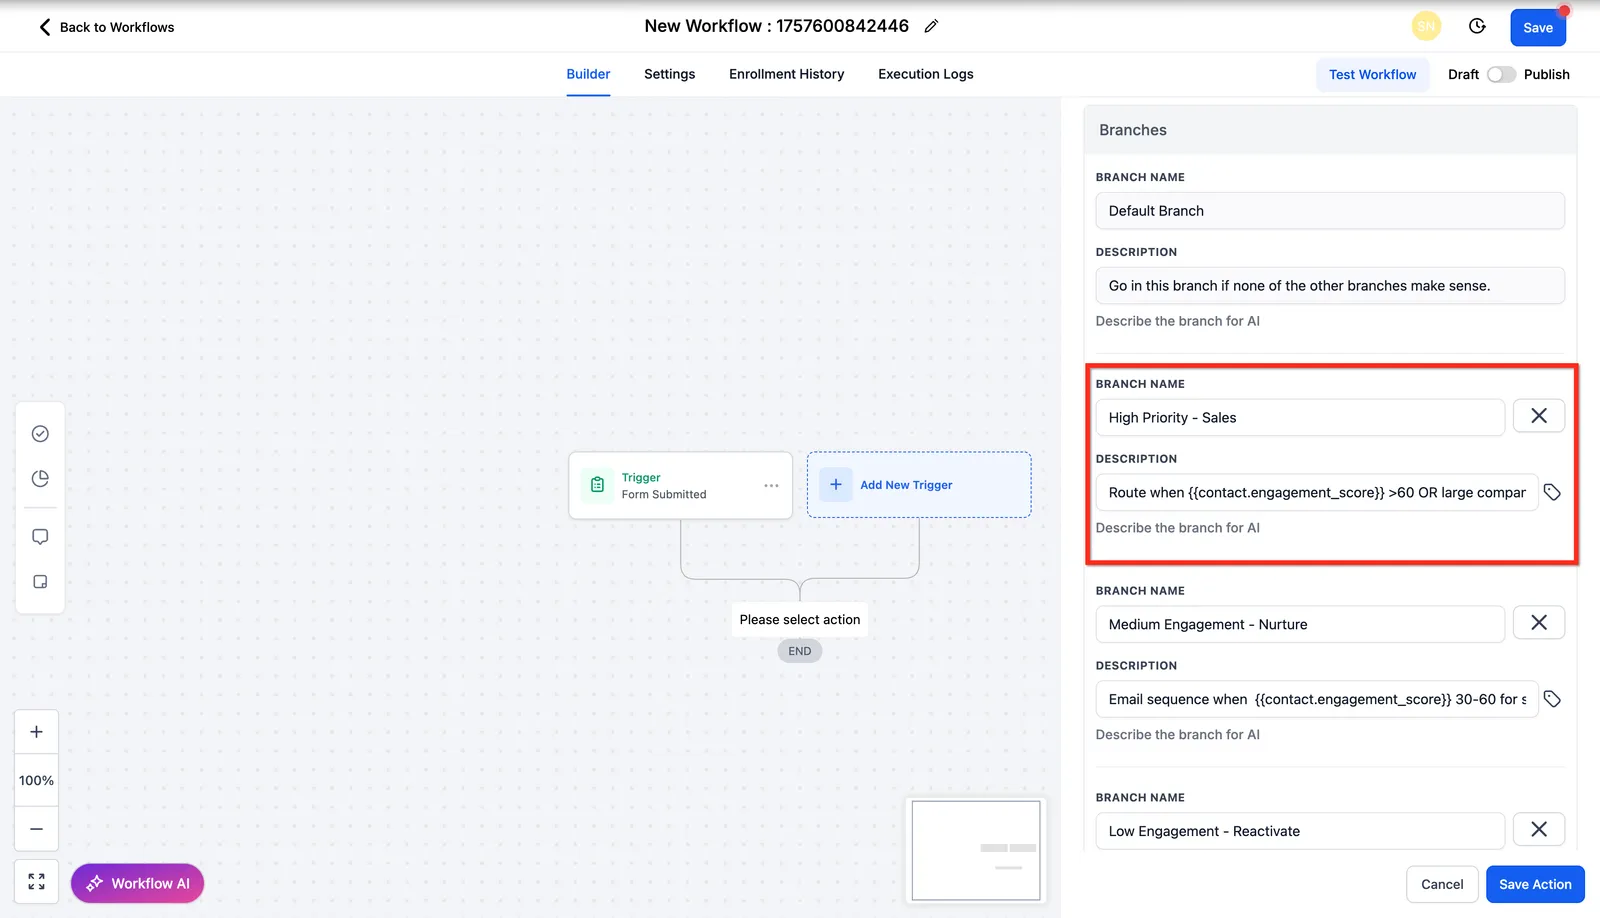Click Cancel in Branches panel
1600x918 pixels.
coord(1442,884)
